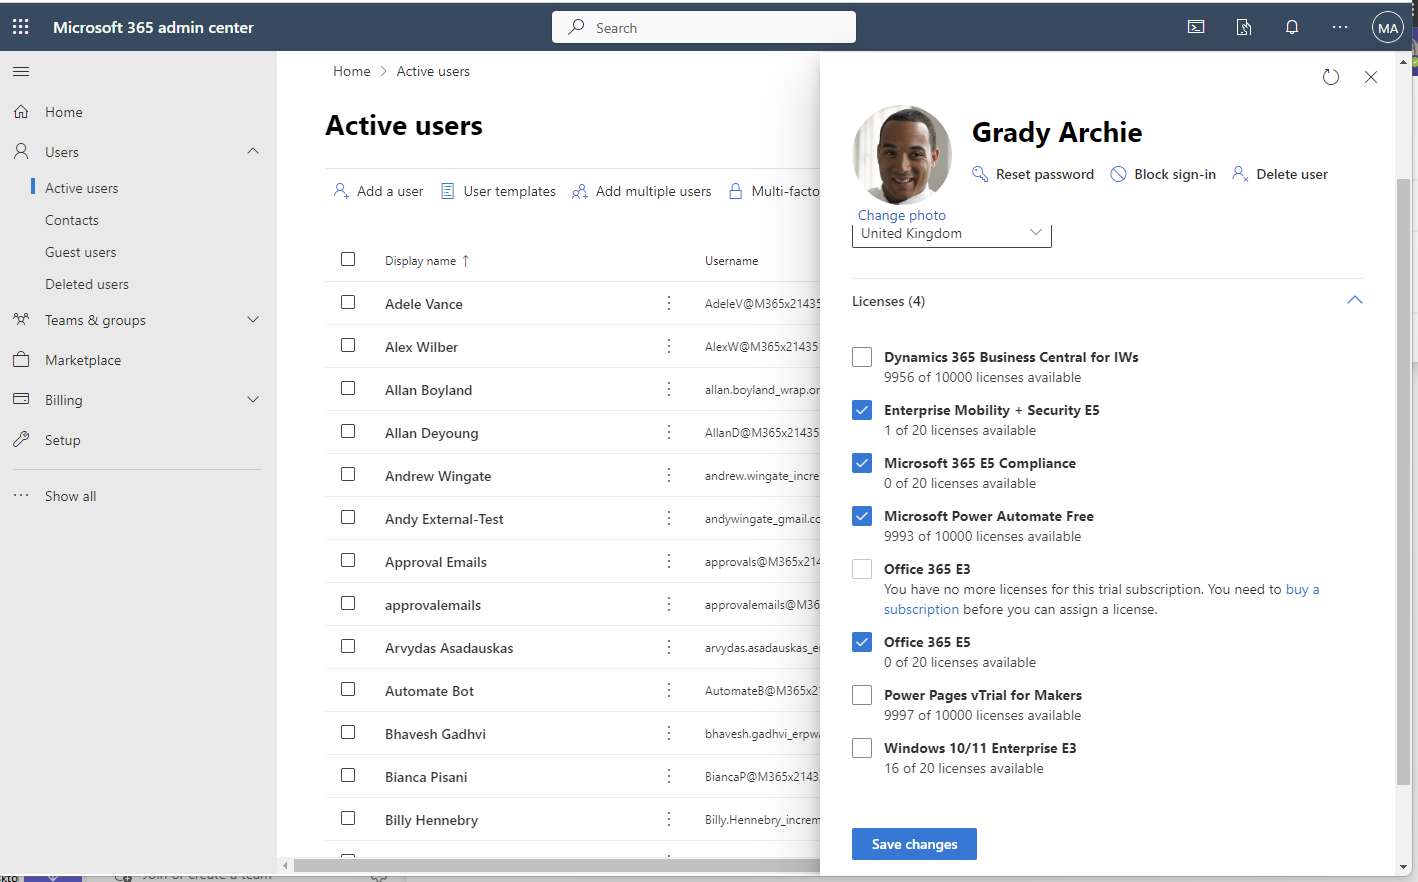This screenshot has width=1418, height=882.
Task: Open more actions for Bianca Pisani
Action: click(x=669, y=776)
